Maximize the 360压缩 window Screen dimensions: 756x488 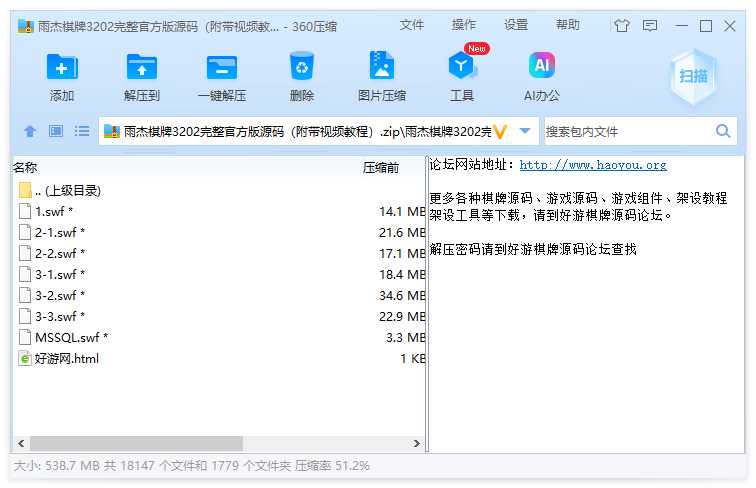pyautogui.click(x=706, y=26)
